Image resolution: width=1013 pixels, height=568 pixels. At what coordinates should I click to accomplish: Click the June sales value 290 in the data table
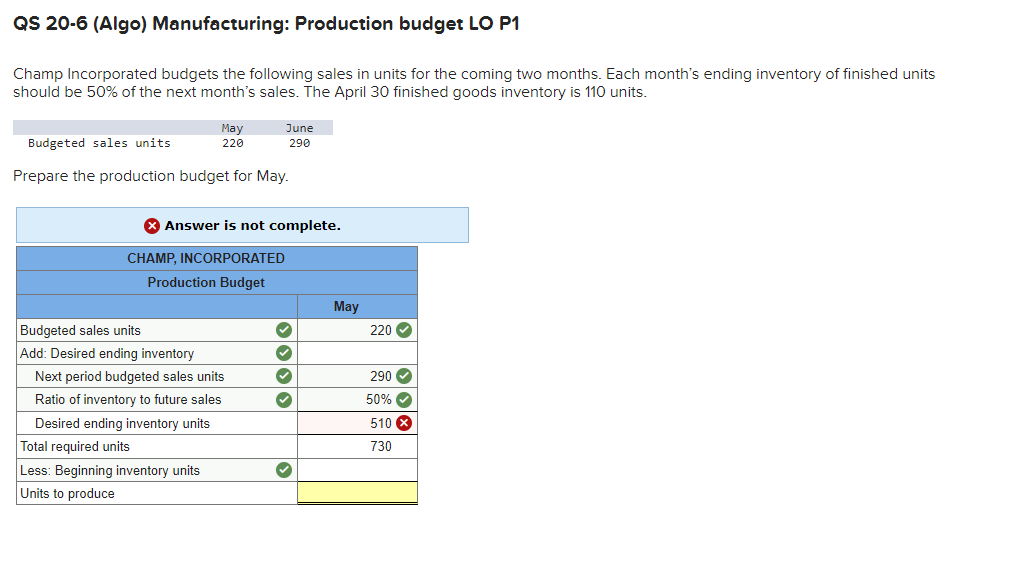coord(300,143)
